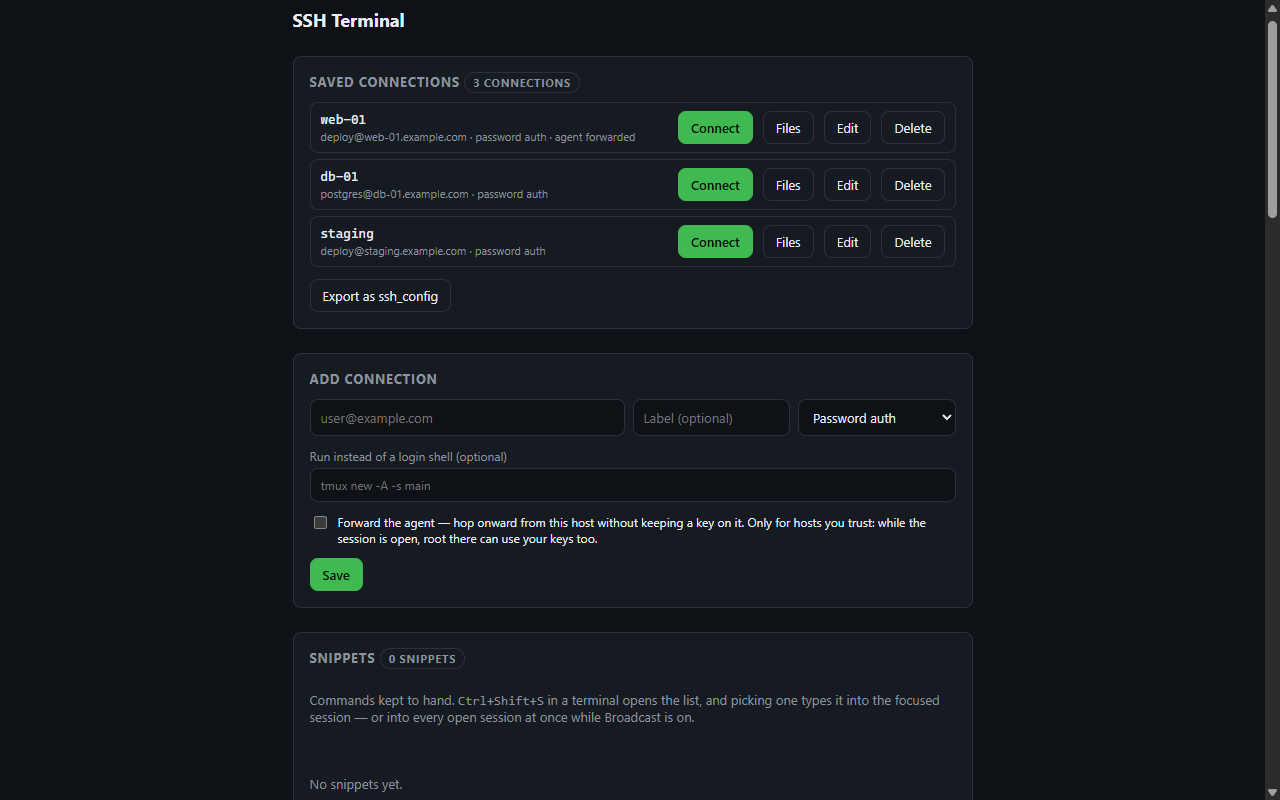Delete the staging connection
The height and width of the screenshot is (800, 1280).
click(913, 242)
